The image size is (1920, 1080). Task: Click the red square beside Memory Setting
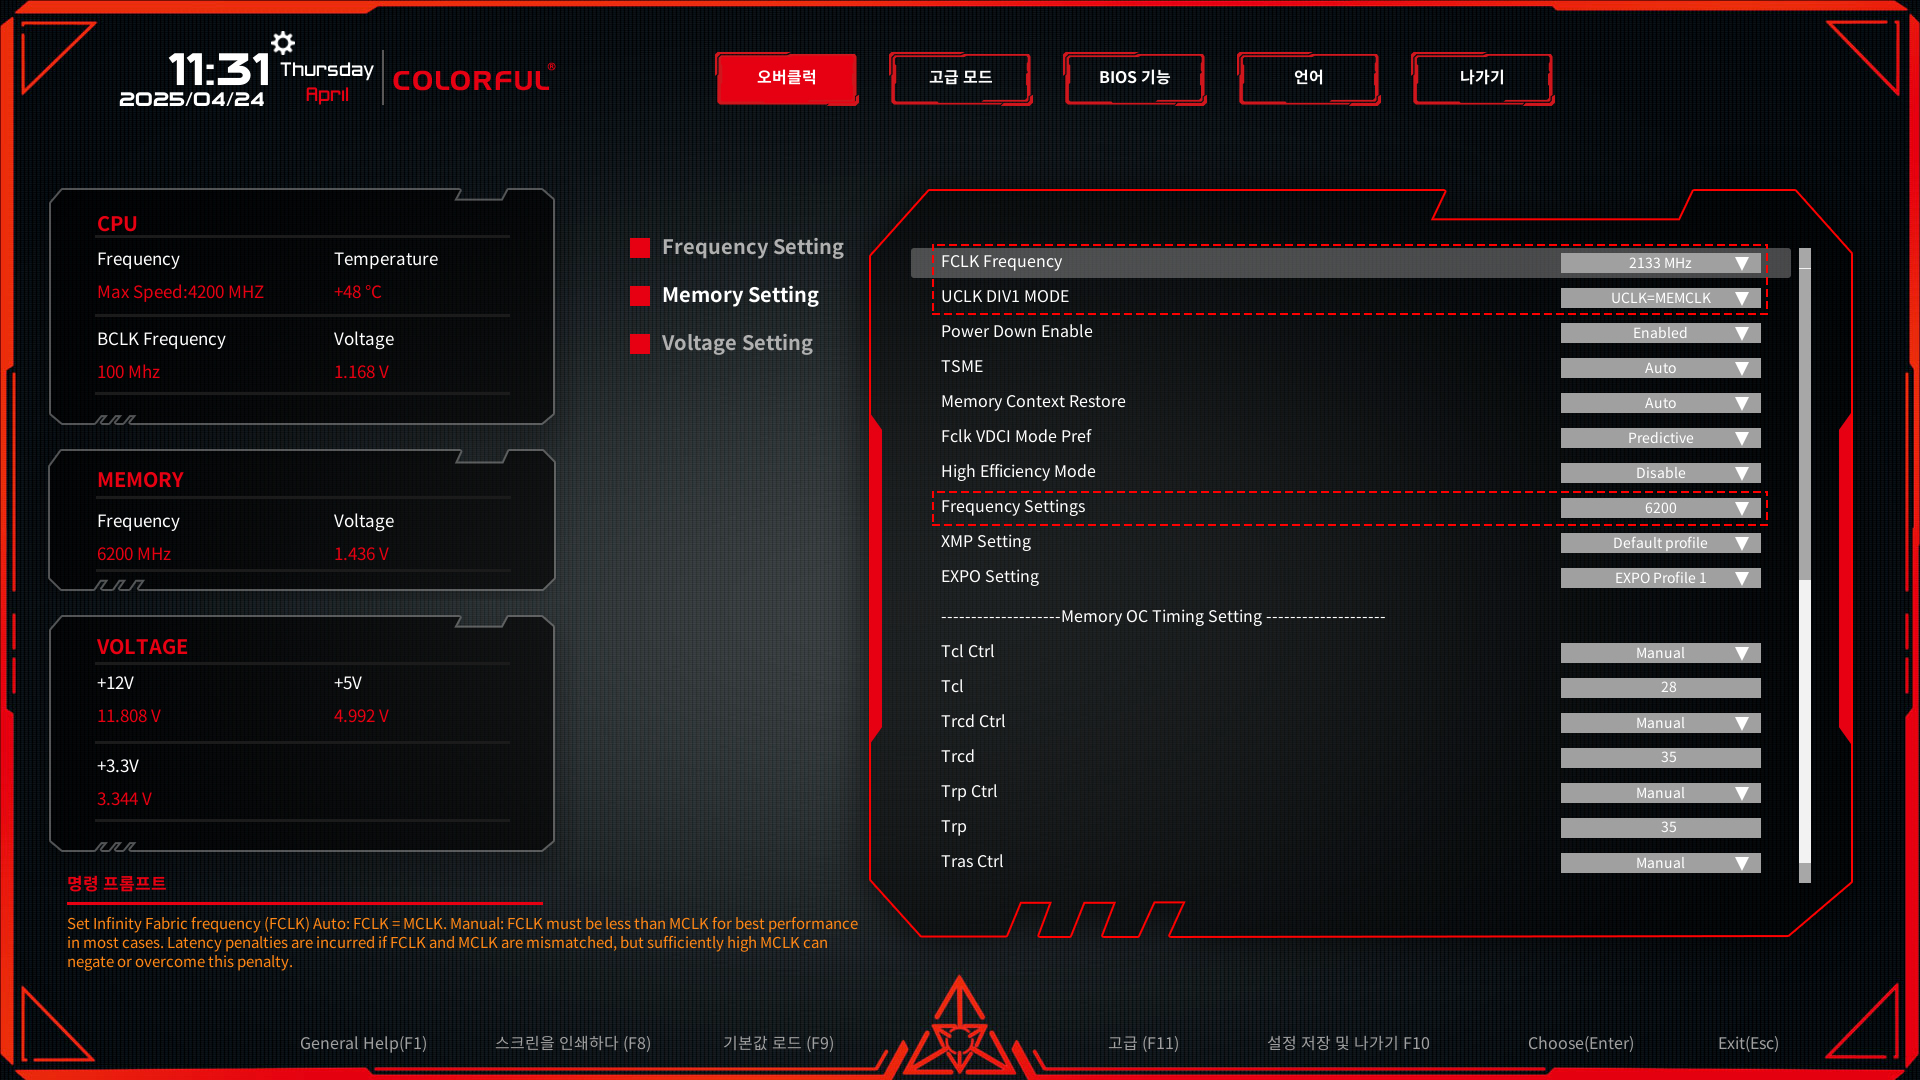(640, 296)
